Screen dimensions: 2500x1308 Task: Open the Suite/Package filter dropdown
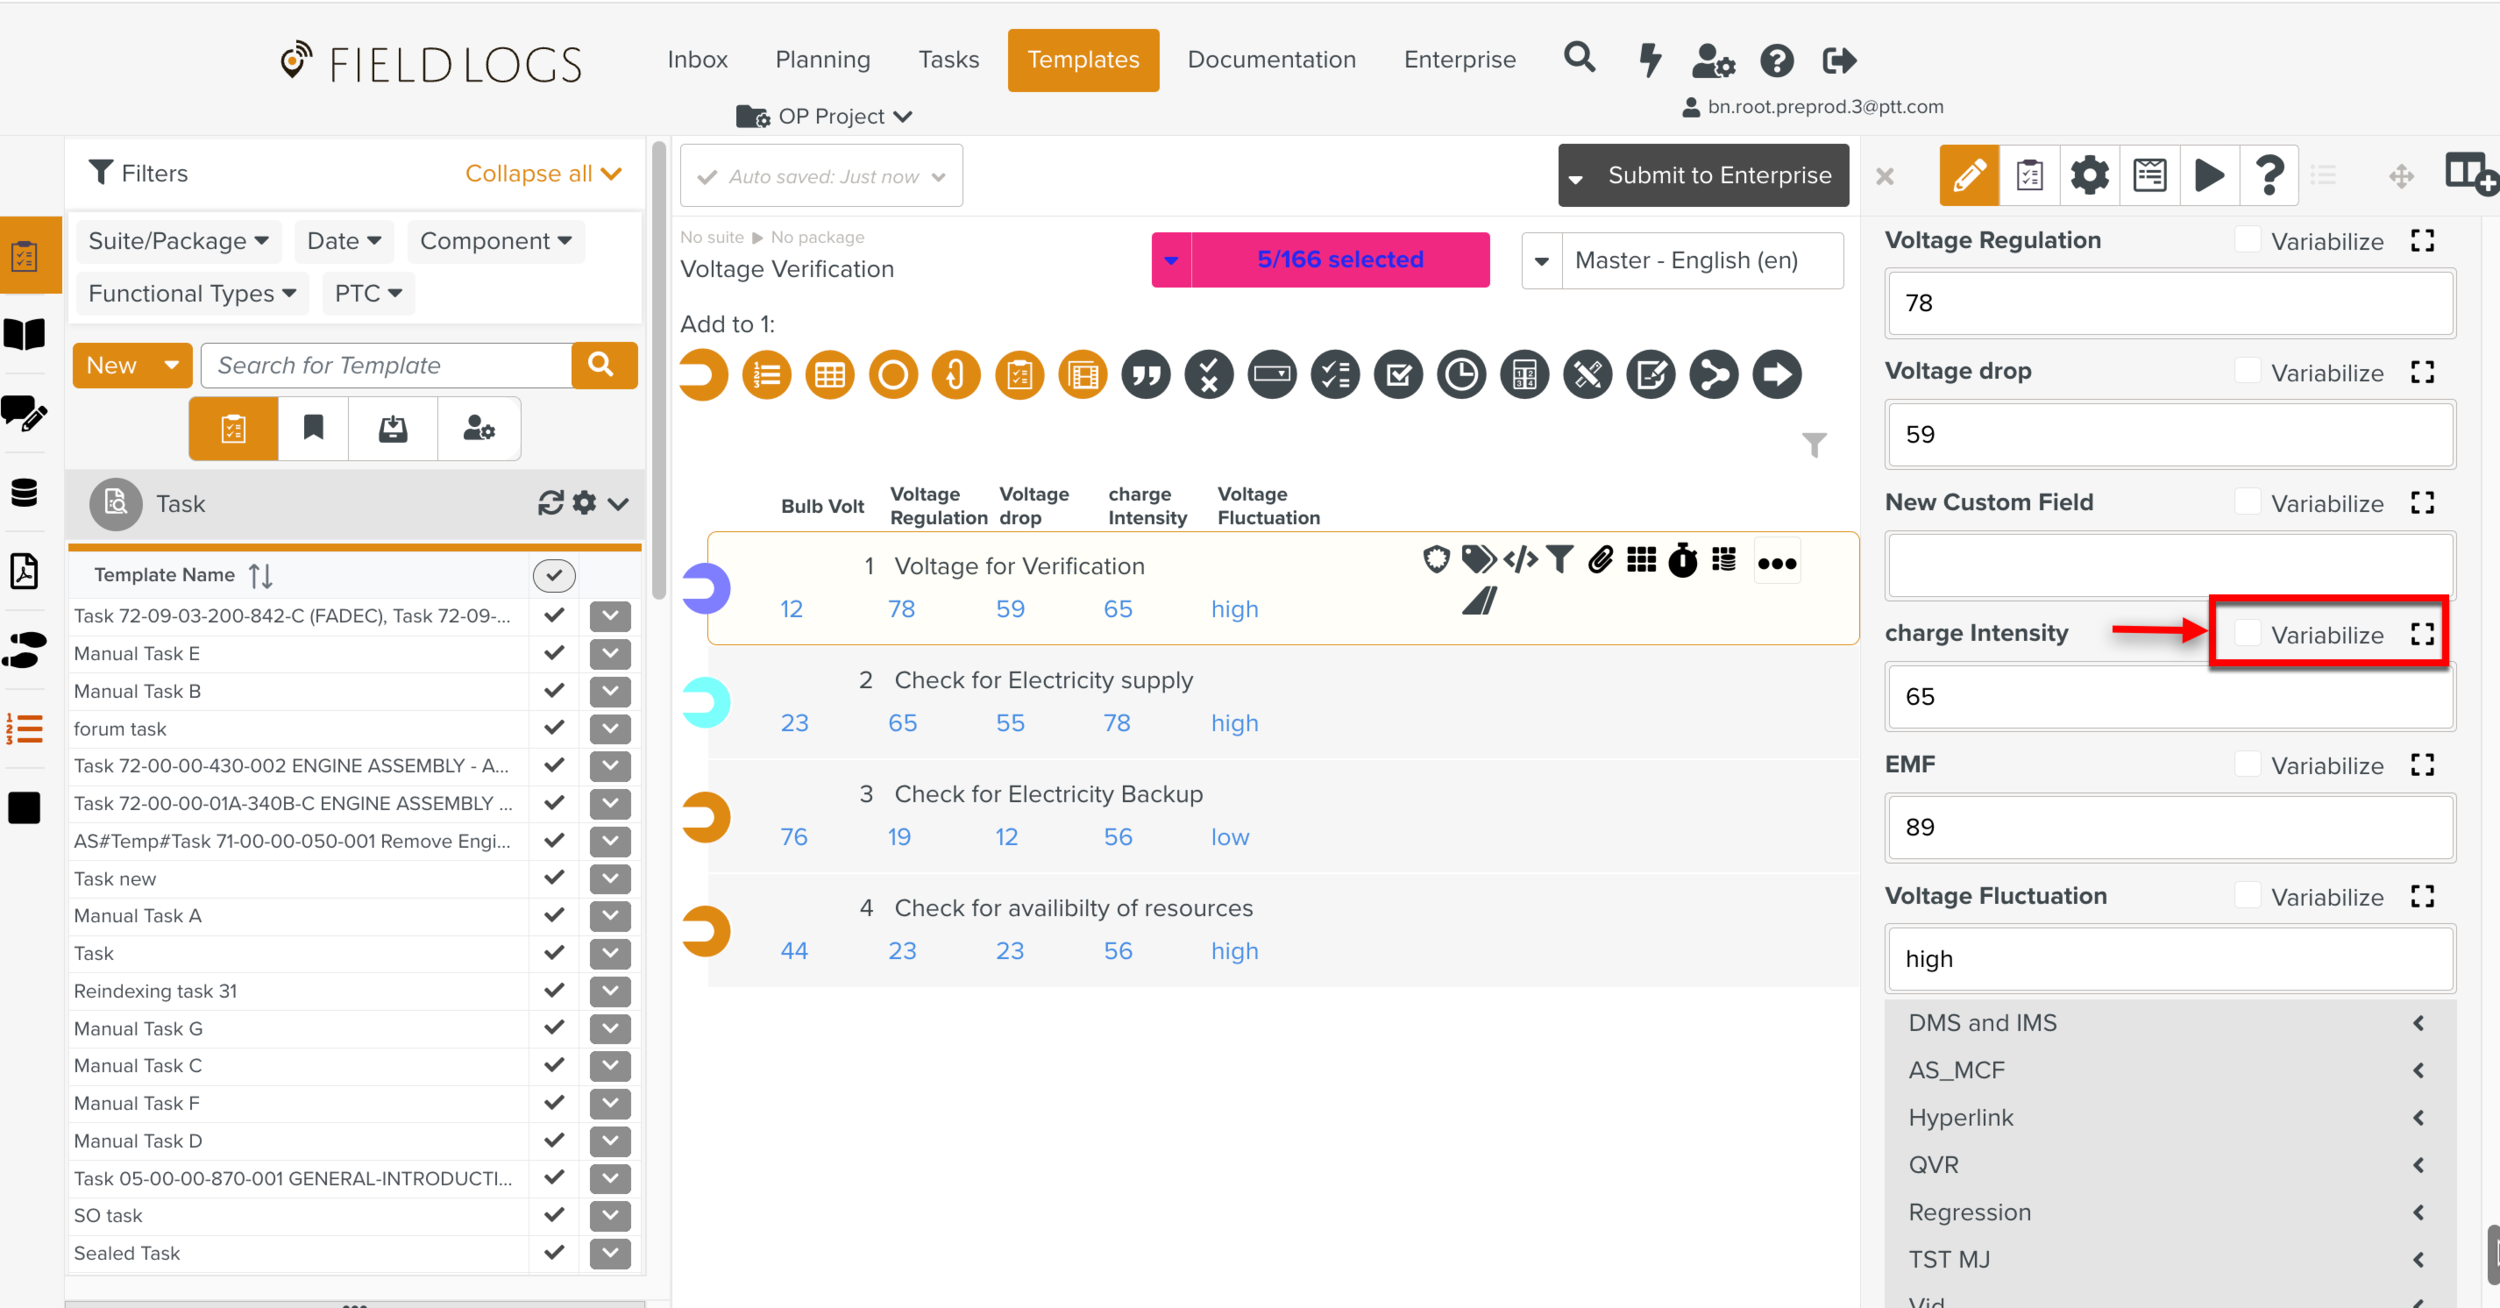tap(178, 241)
